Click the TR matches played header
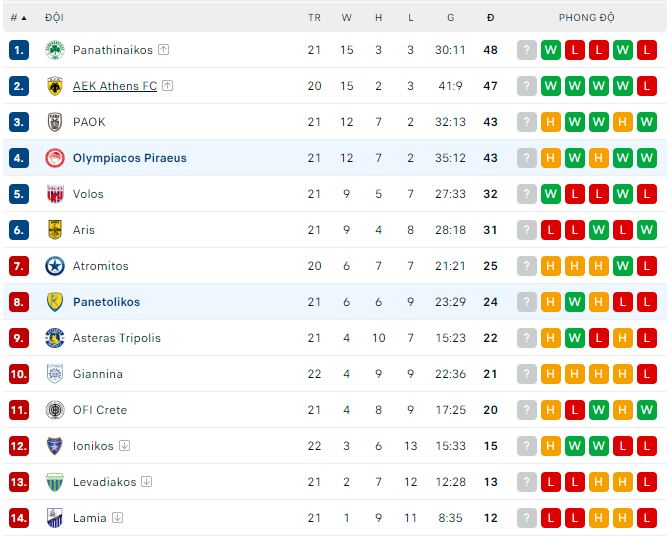 click(314, 18)
